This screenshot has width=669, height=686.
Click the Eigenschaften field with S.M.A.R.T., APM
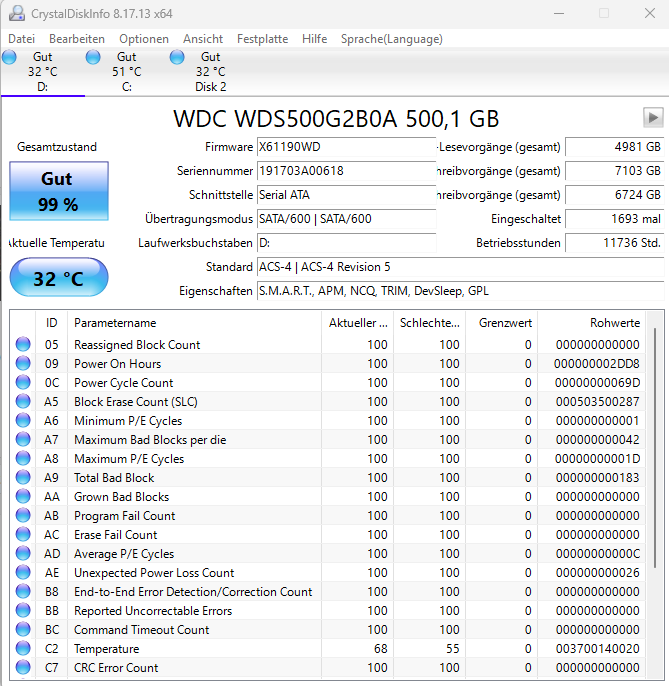click(460, 291)
